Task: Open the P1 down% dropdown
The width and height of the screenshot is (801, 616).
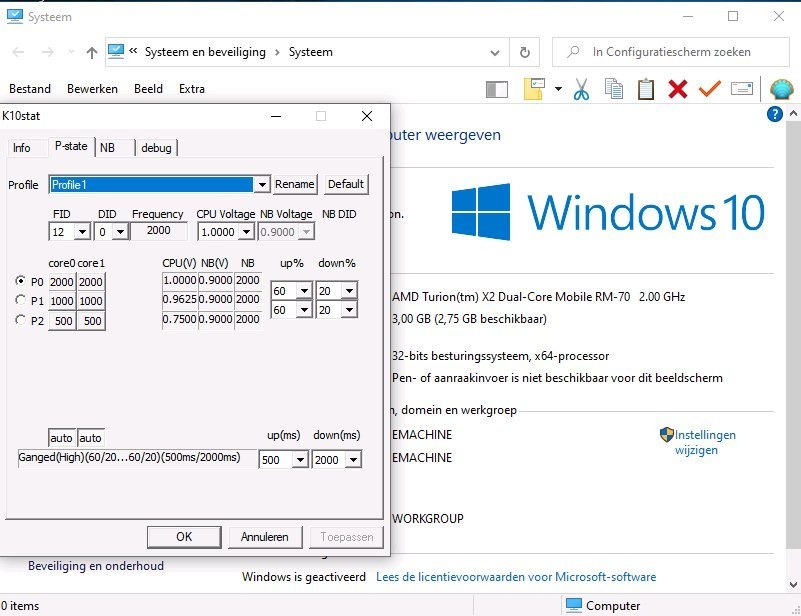Action: pos(349,310)
